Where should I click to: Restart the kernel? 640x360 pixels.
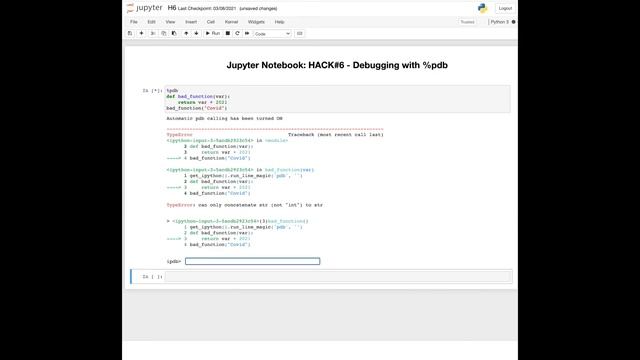click(237, 33)
